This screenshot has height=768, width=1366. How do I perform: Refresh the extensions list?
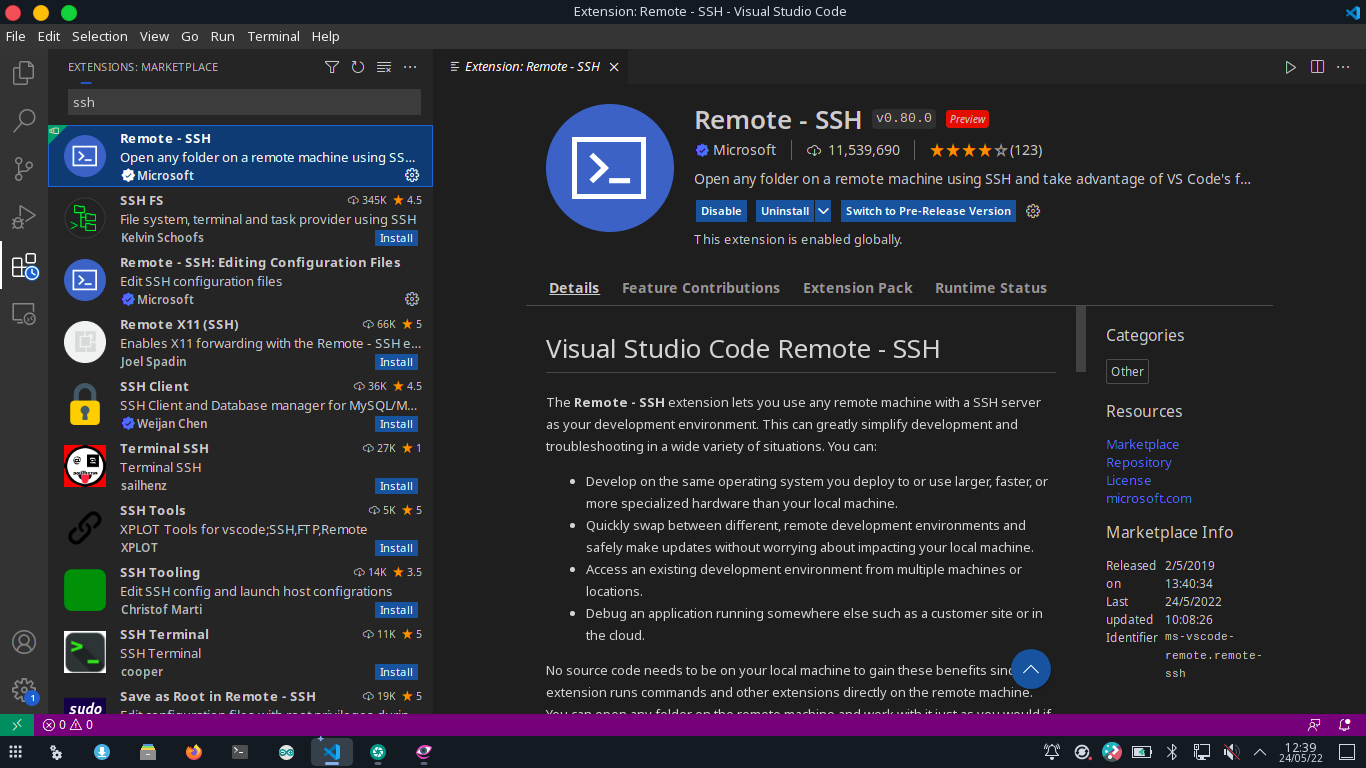point(358,67)
